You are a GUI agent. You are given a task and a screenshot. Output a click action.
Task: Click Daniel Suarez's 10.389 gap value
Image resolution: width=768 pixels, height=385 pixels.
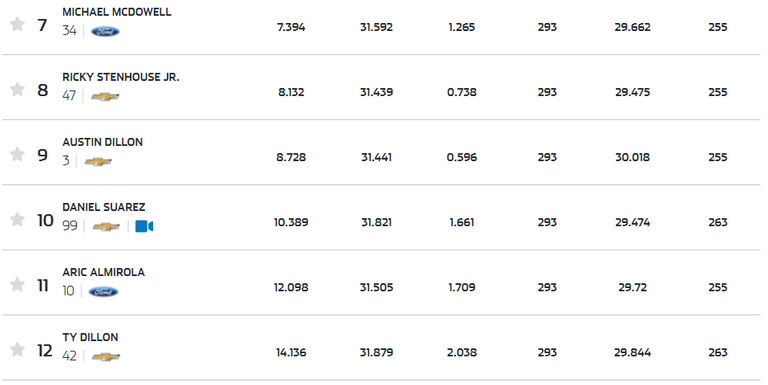click(291, 222)
